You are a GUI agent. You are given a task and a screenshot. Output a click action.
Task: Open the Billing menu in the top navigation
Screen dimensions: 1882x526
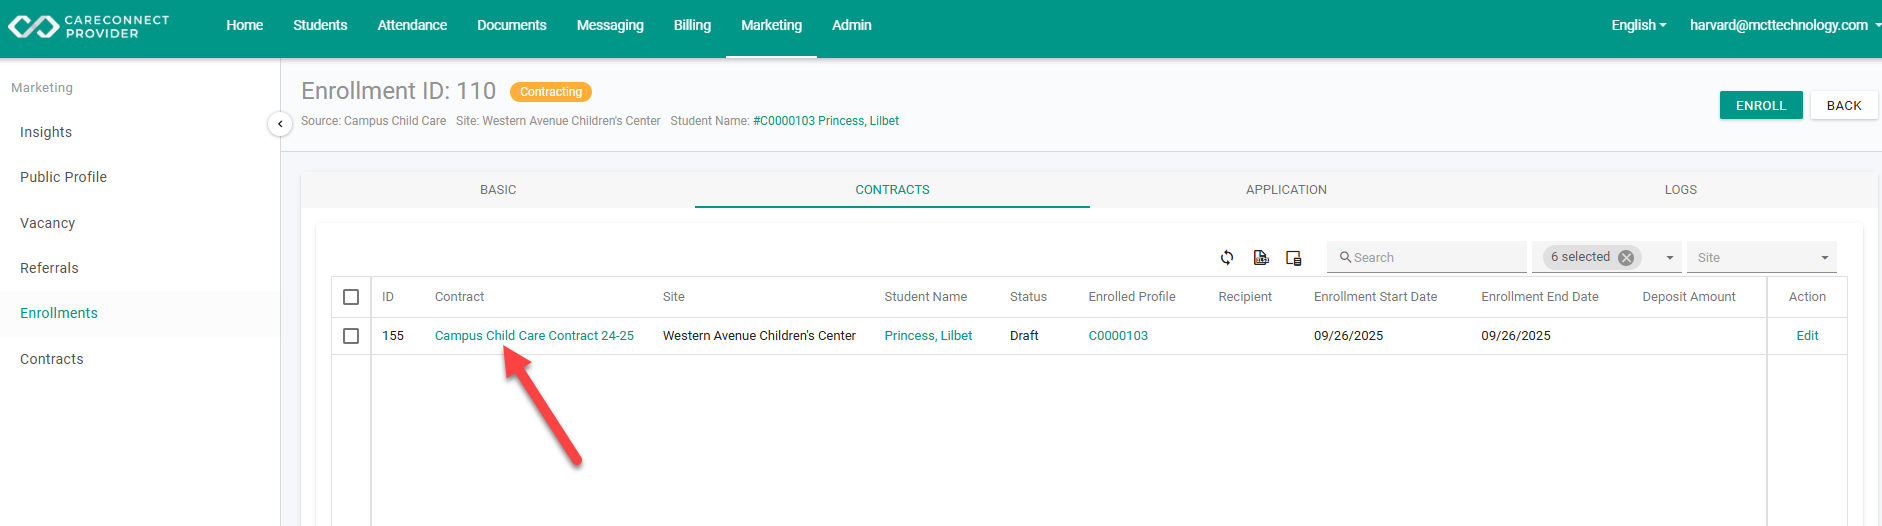click(x=692, y=25)
